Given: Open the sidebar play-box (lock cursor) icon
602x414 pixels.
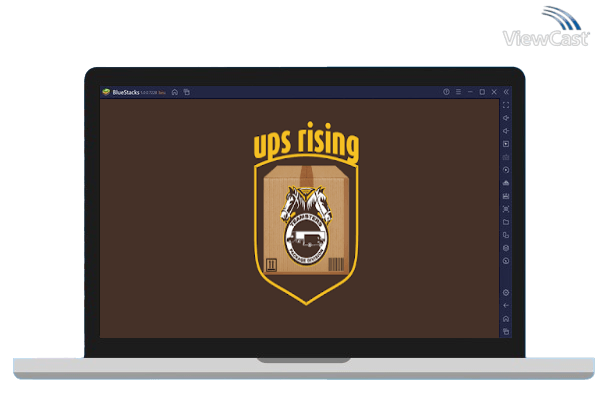Looking at the screenshot, I should 506,144.
